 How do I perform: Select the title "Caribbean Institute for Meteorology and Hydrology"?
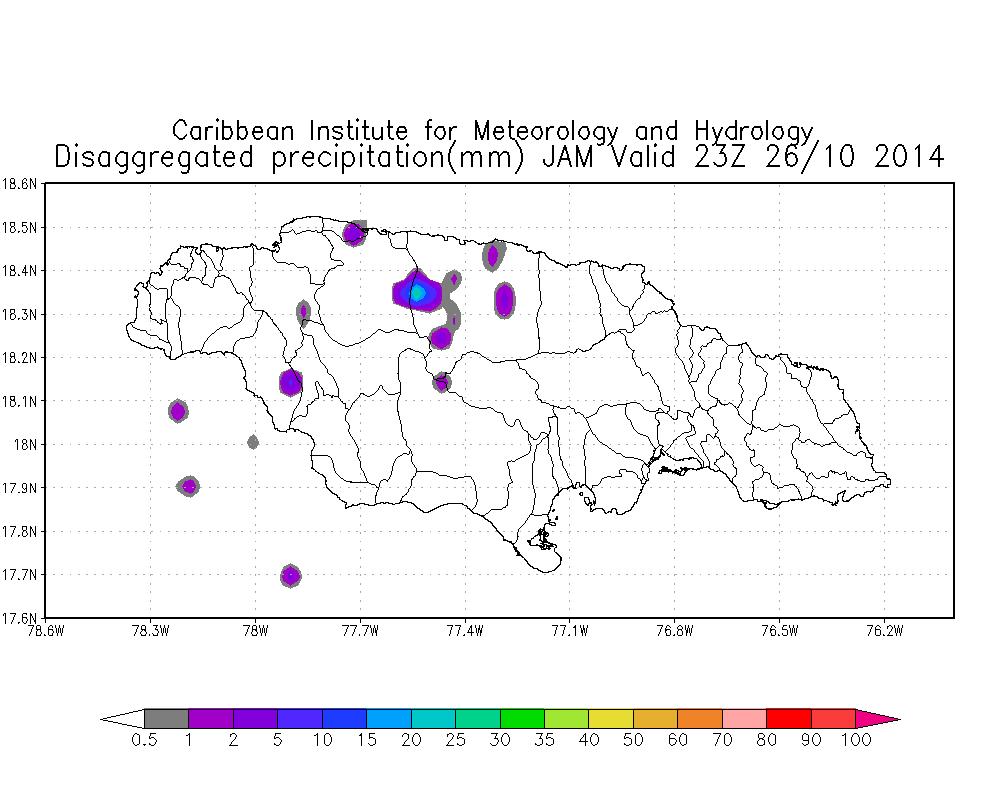(x=493, y=131)
